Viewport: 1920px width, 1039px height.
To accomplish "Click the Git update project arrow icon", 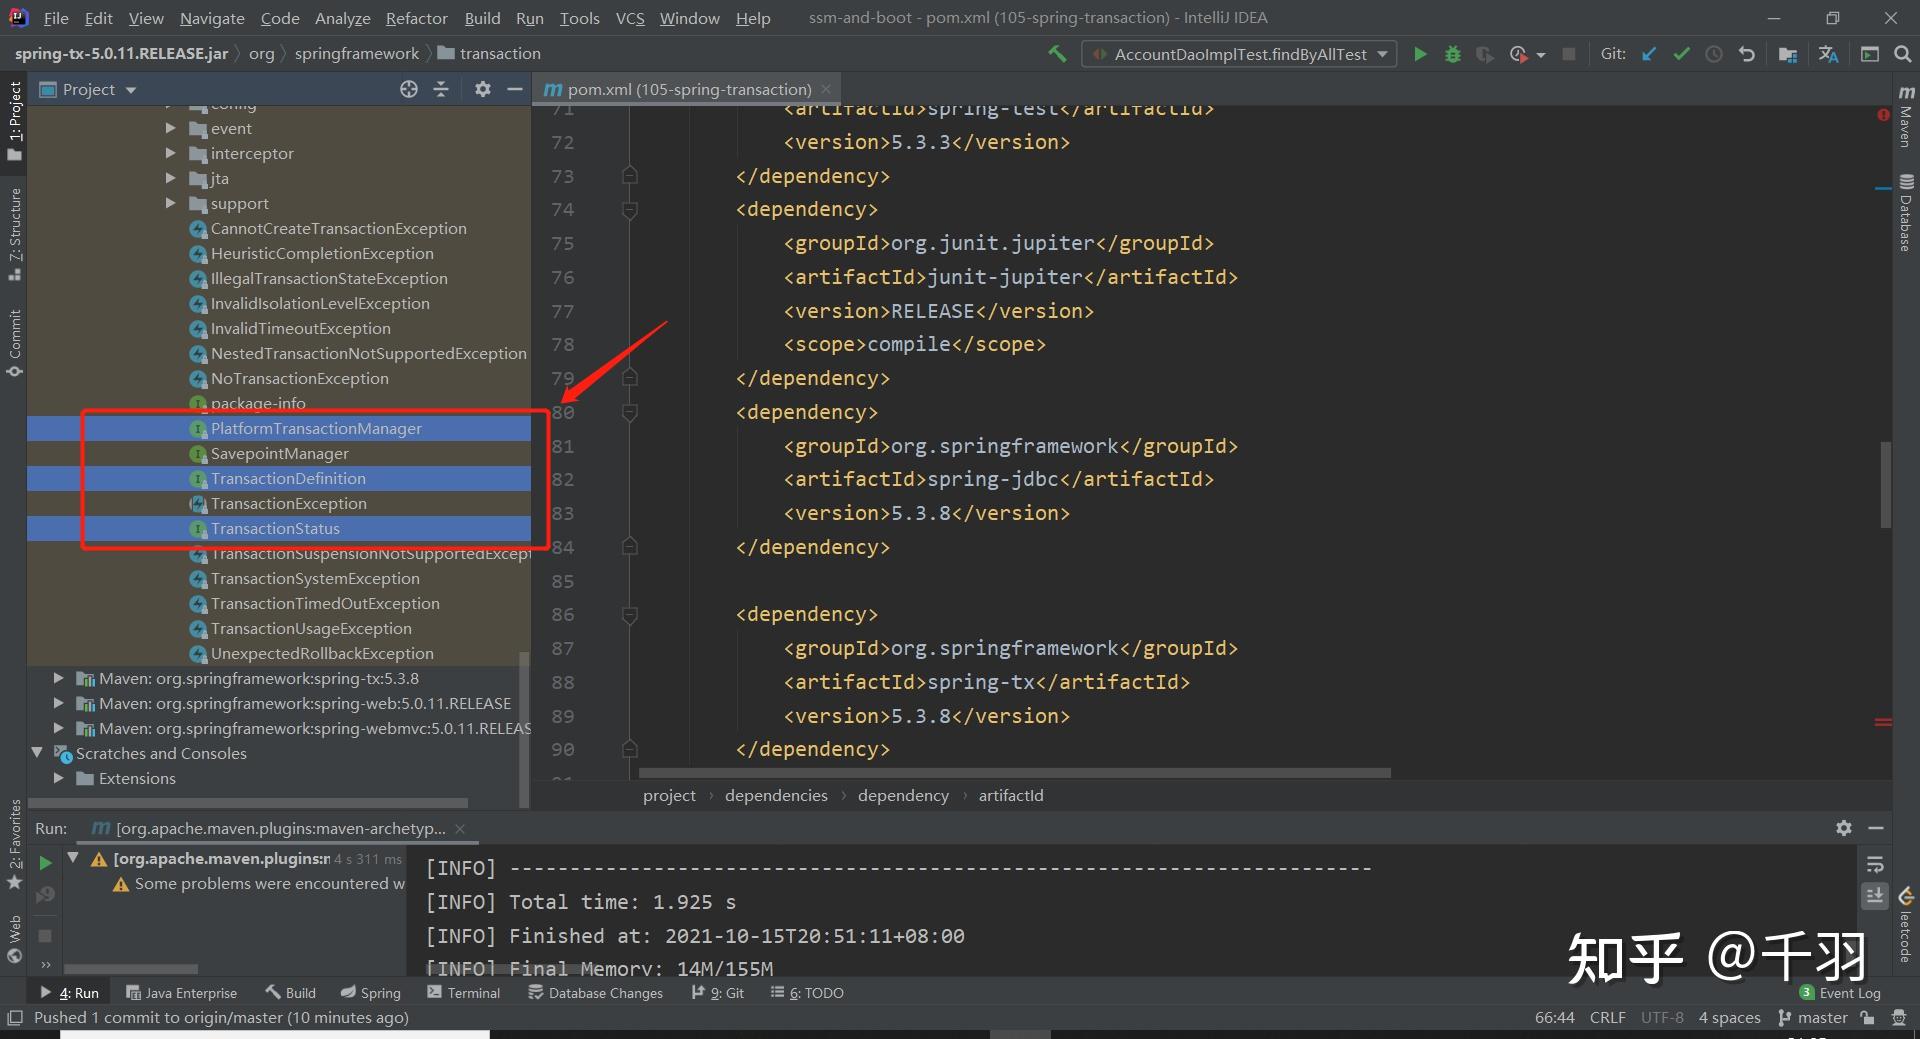I will pyautogui.click(x=1649, y=54).
